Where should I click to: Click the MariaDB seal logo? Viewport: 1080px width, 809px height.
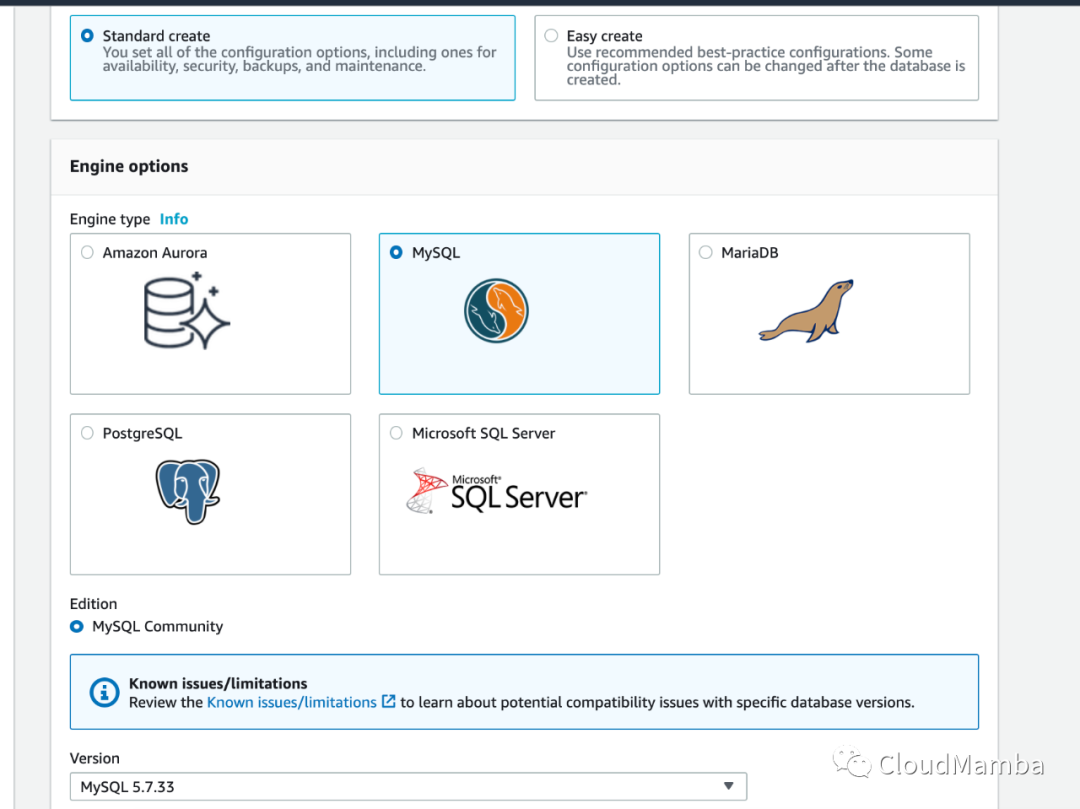tap(807, 311)
